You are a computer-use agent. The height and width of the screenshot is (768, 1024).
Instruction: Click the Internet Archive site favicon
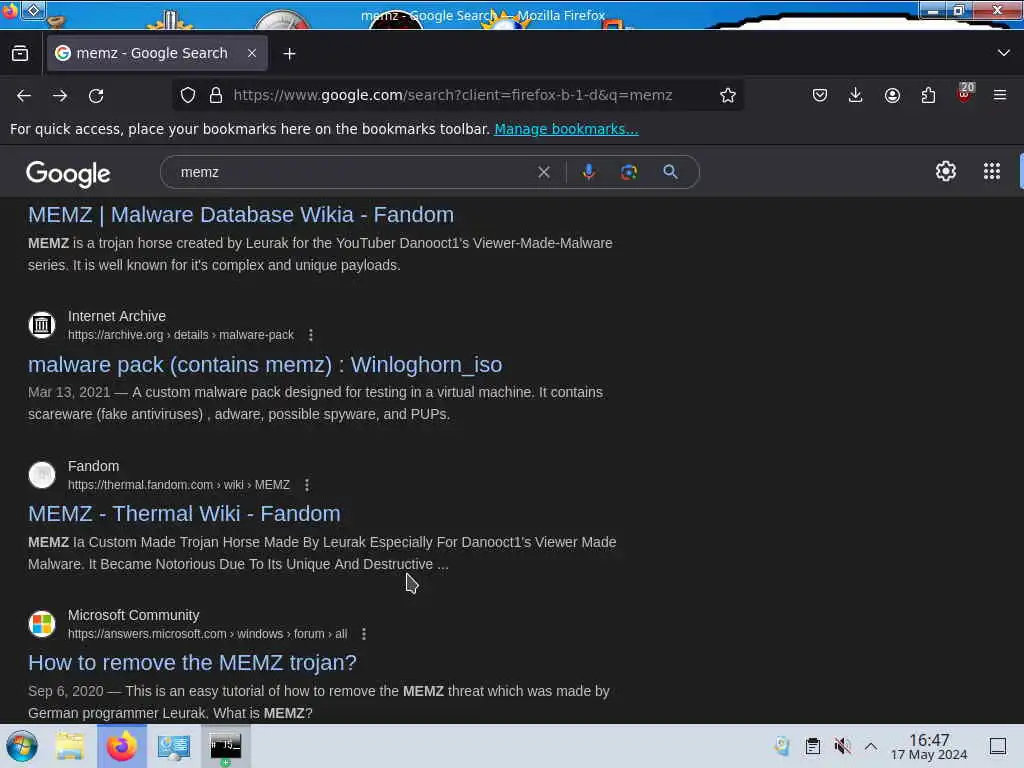tap(42, 325)
